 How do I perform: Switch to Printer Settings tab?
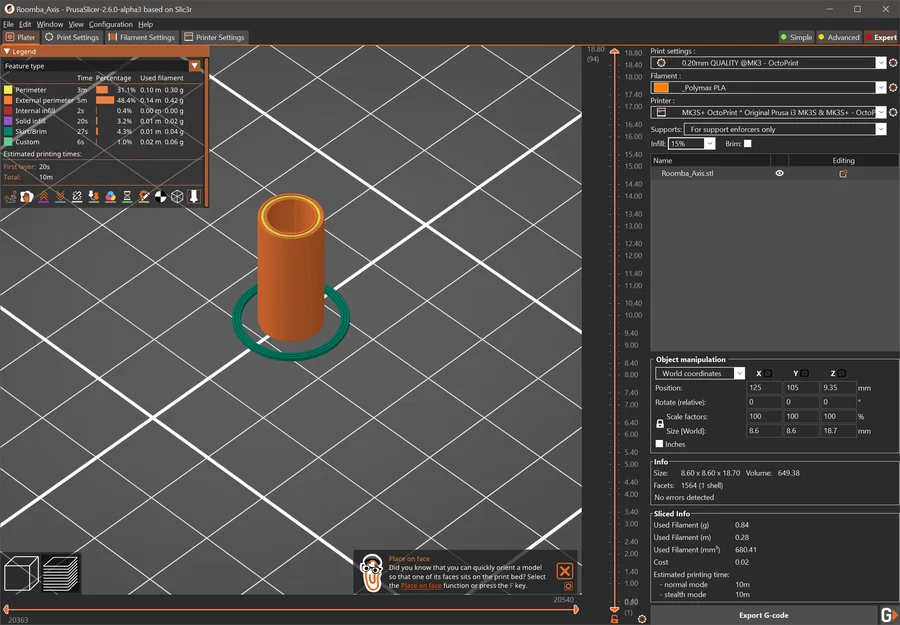215,37
